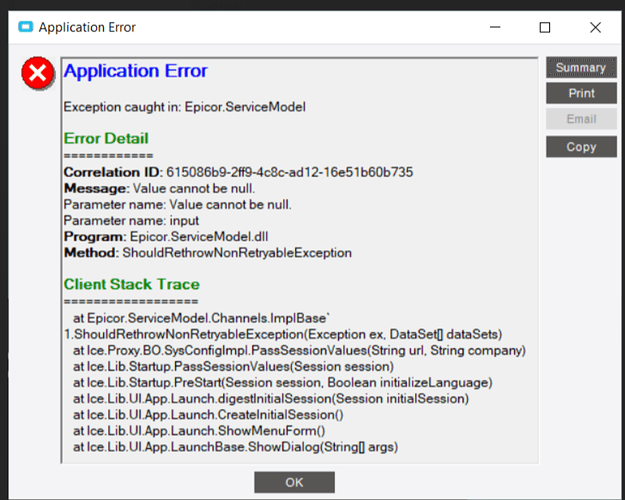Select the Exception caught in Epicor.ServiceModel line
This screenshot has height=500, width=625.
[185, 107]
